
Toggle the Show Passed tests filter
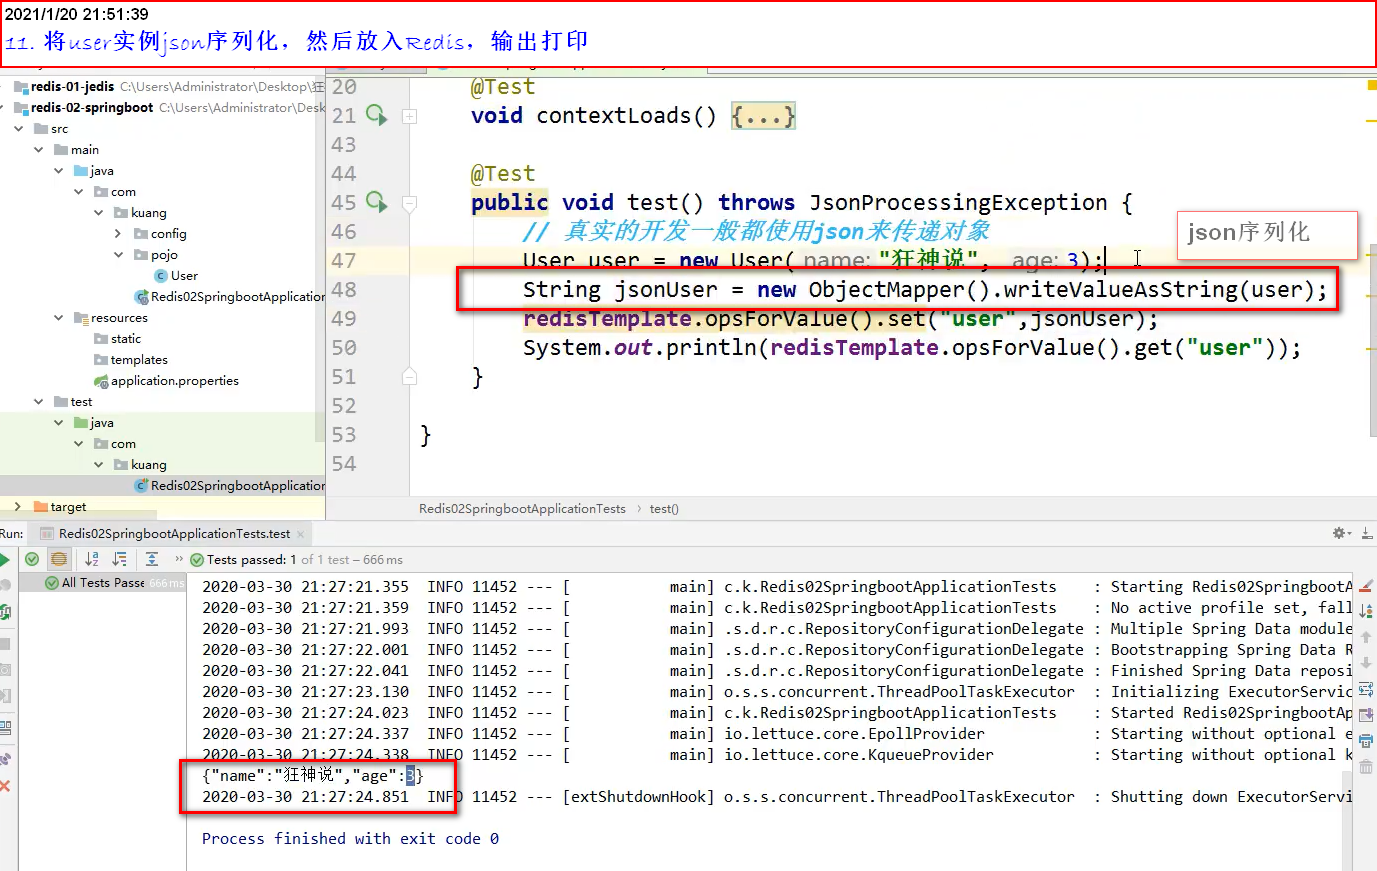(x=32, y=559)
